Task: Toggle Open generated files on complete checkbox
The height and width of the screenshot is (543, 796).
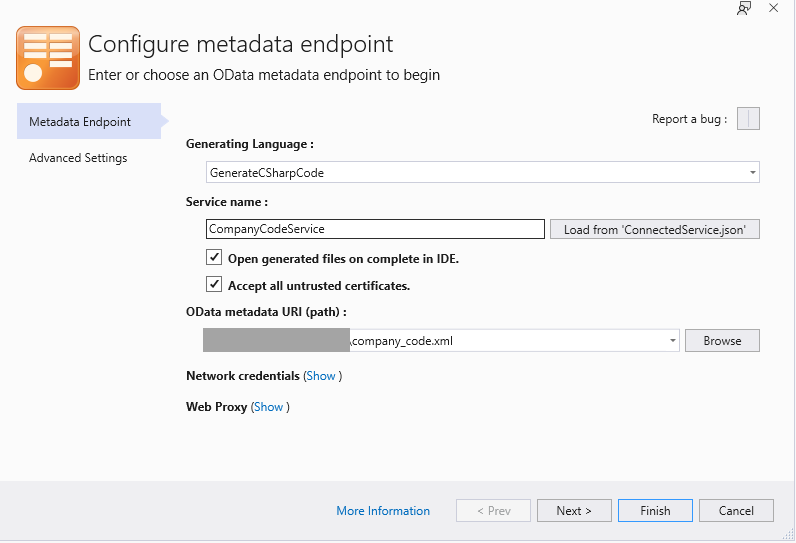Action: click(x=214, y=258)
